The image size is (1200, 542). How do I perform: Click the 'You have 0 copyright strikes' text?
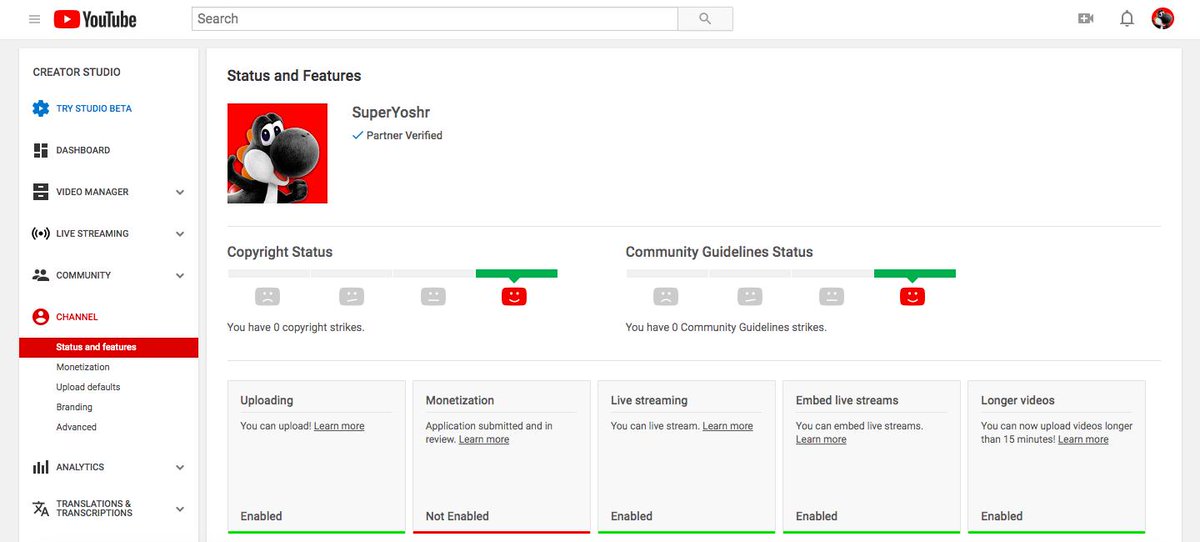296,327
